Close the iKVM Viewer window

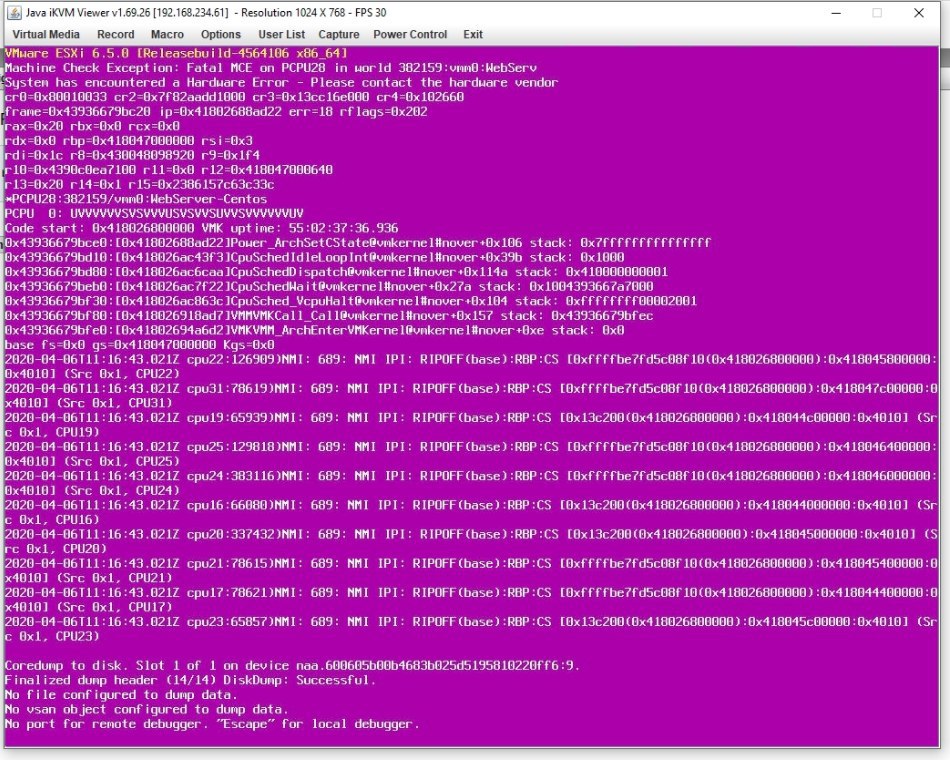click(918, 13)
